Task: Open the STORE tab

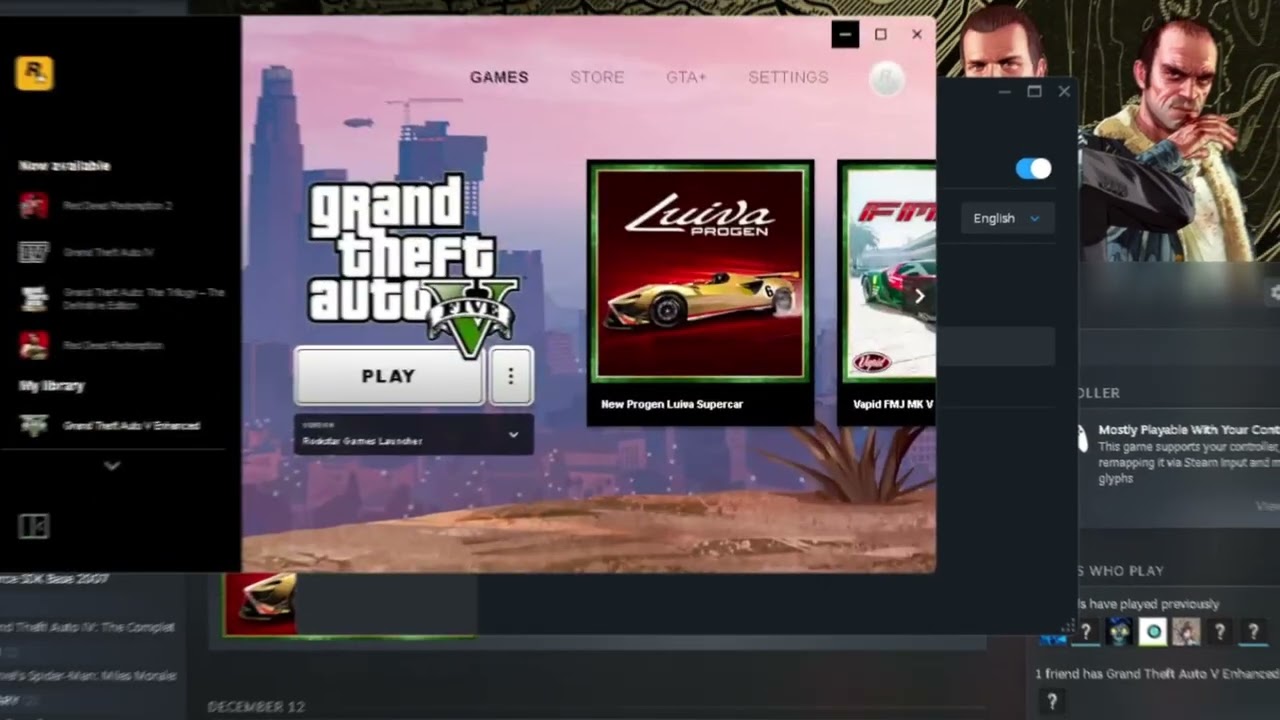Action: click(x=597, y=77)
